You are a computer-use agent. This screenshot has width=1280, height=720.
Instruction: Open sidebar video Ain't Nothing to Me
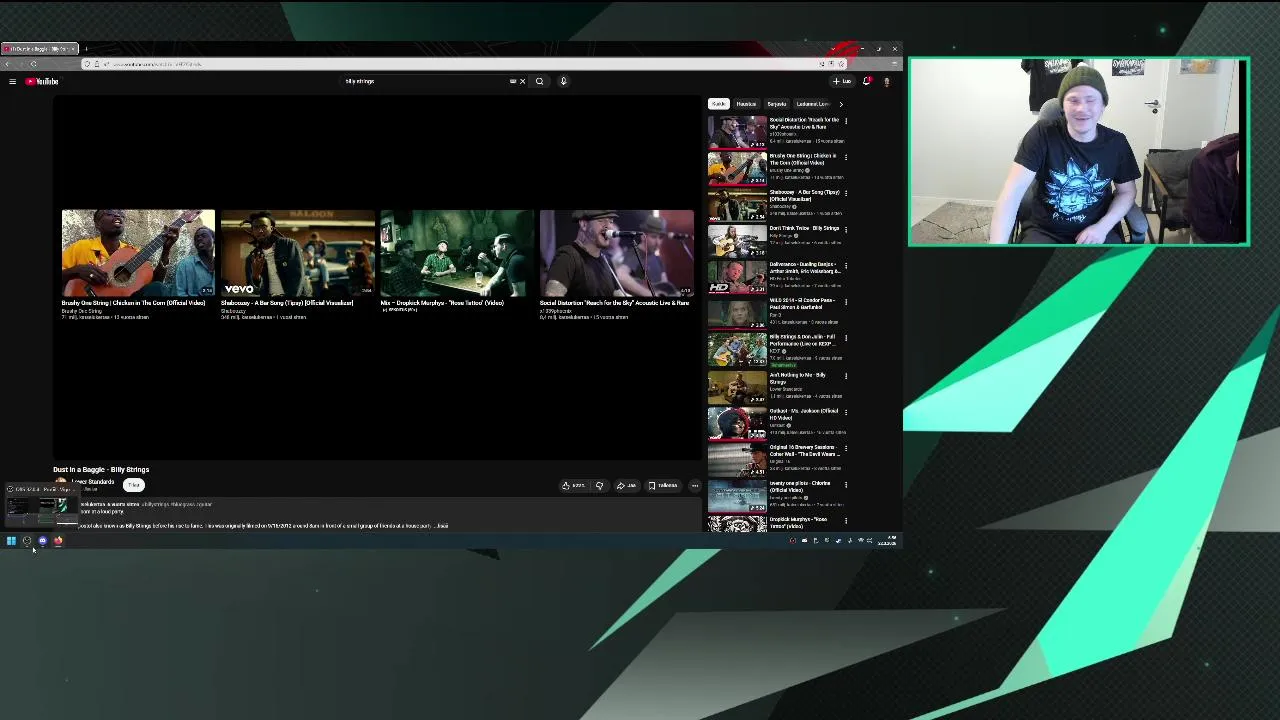pos(737,387)
